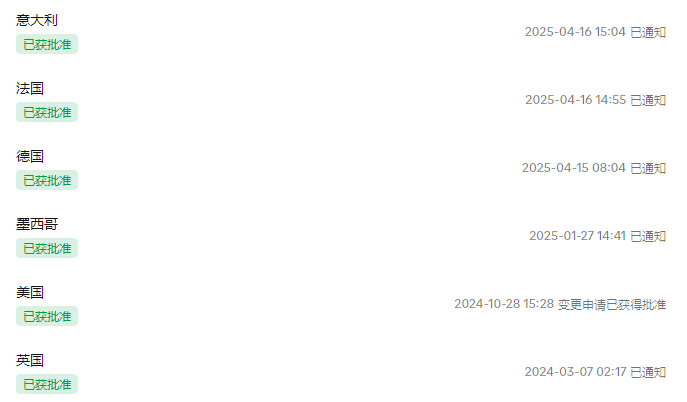Screen dimensions: 687x402
Task: Click 已获批准 badge under 英国
Action: 47,384
